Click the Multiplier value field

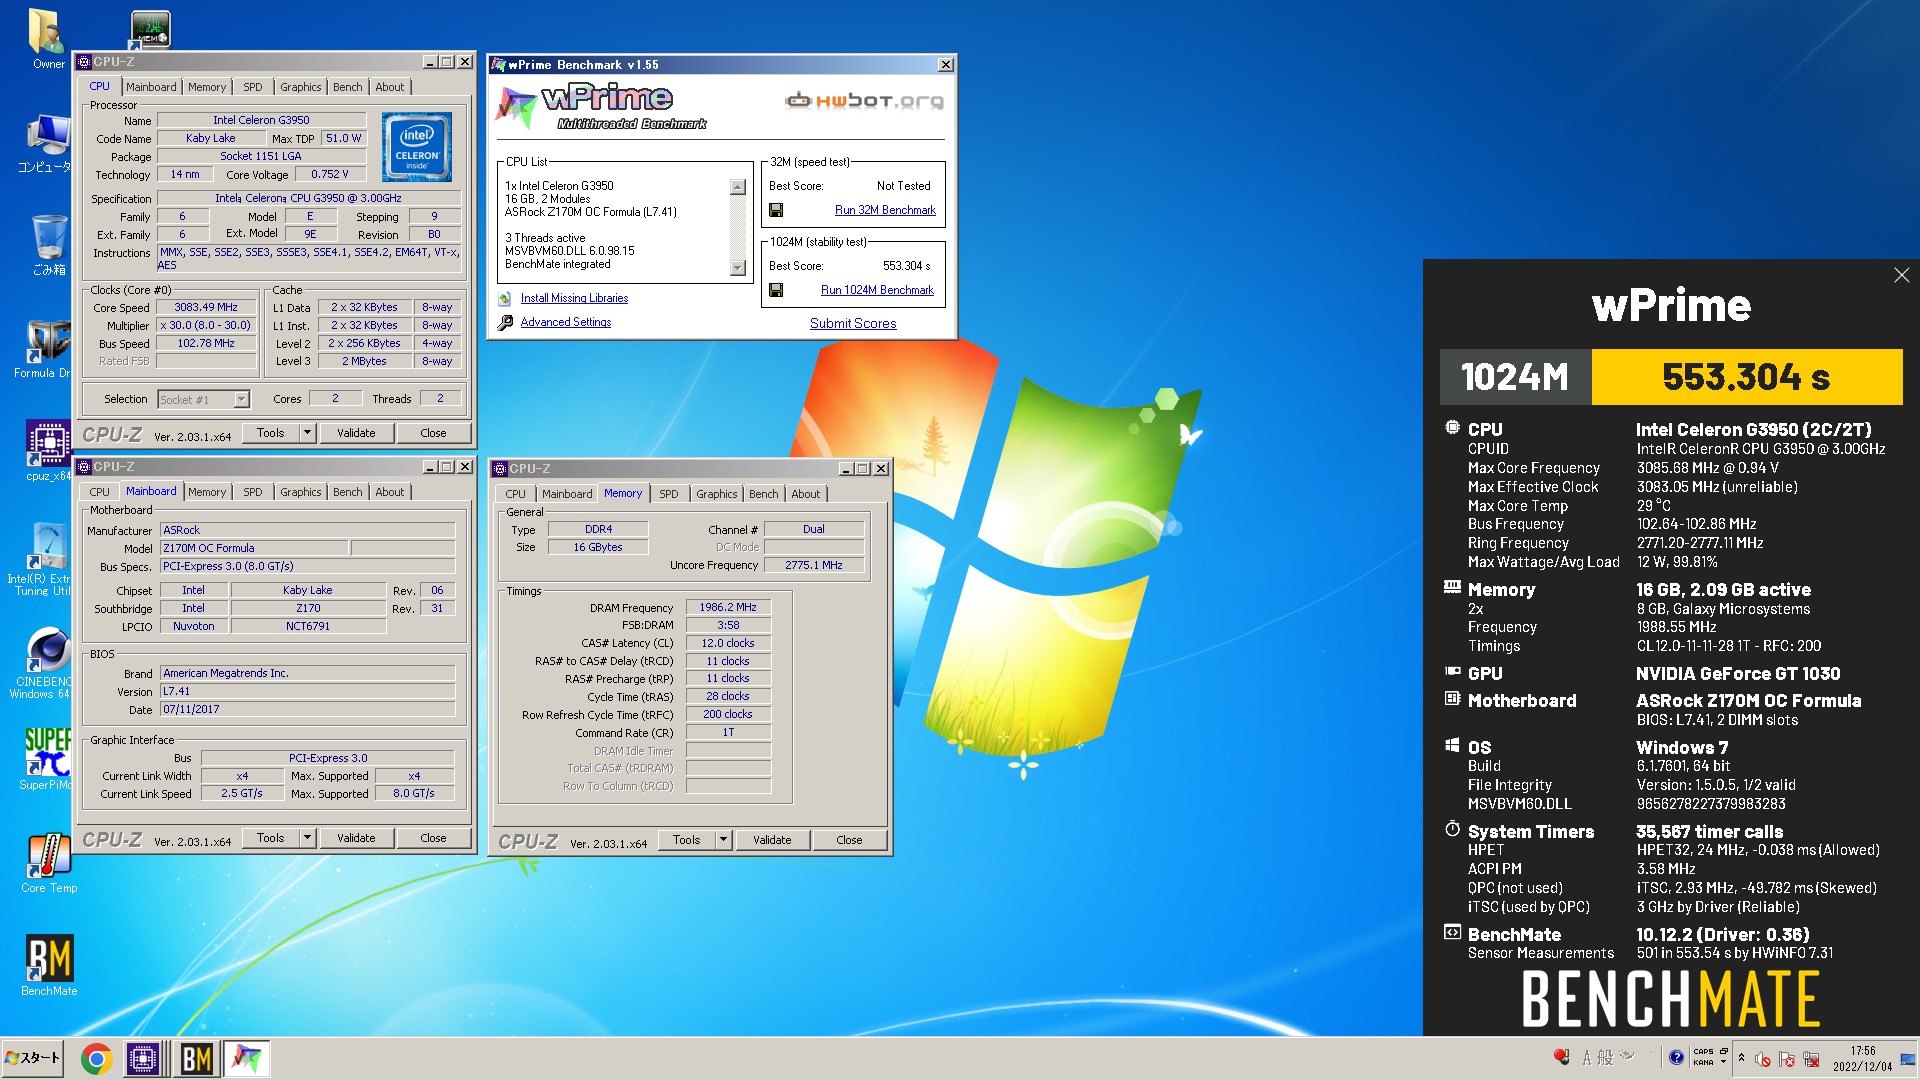(x=206, y=326)
